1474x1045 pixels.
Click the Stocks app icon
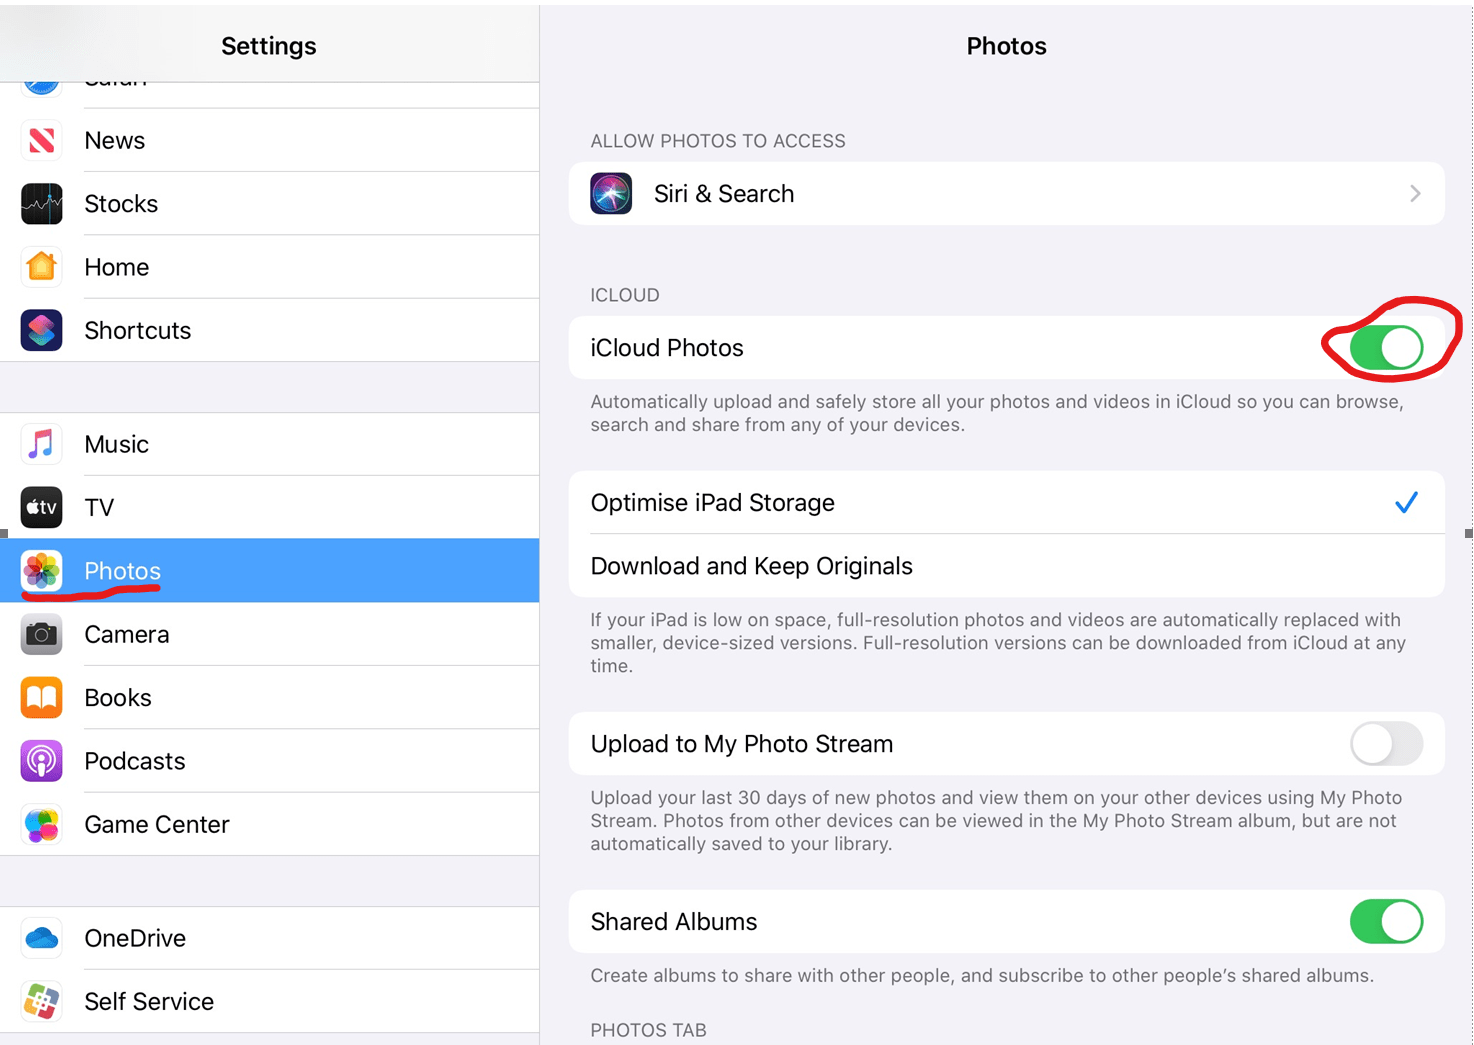pyautogui.click(x=41, y=203)
